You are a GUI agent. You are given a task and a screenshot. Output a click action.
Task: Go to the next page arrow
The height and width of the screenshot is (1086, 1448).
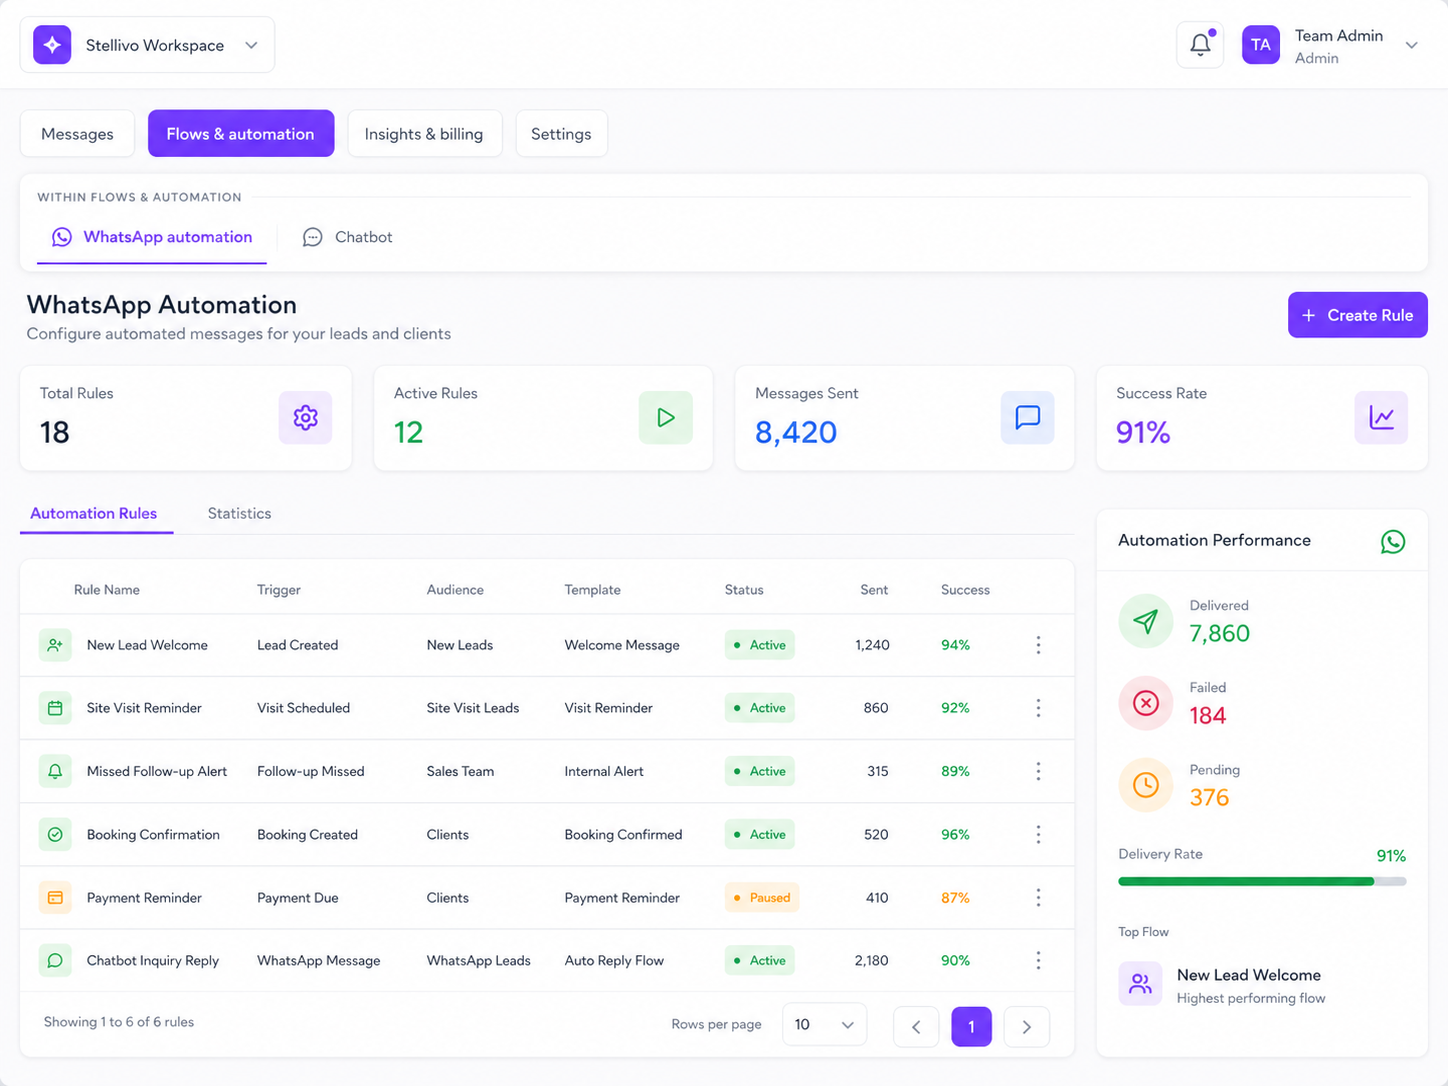coord(1026,1027)
